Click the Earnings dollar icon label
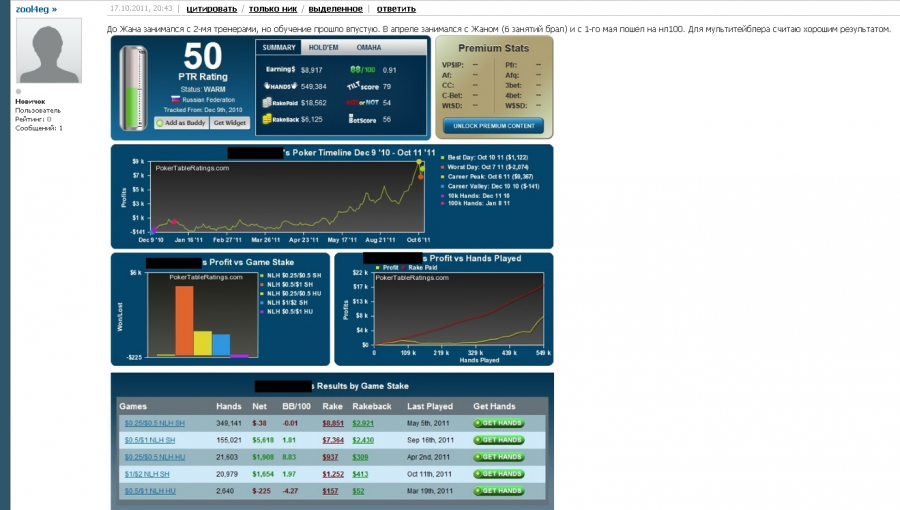This screenshot has width=900, height=510. [278, 70]
